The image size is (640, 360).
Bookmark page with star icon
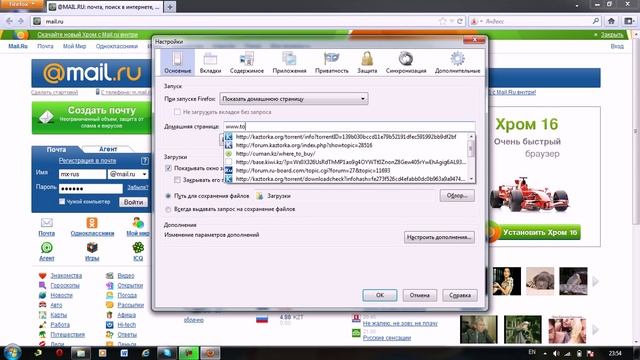click(442, 21)
